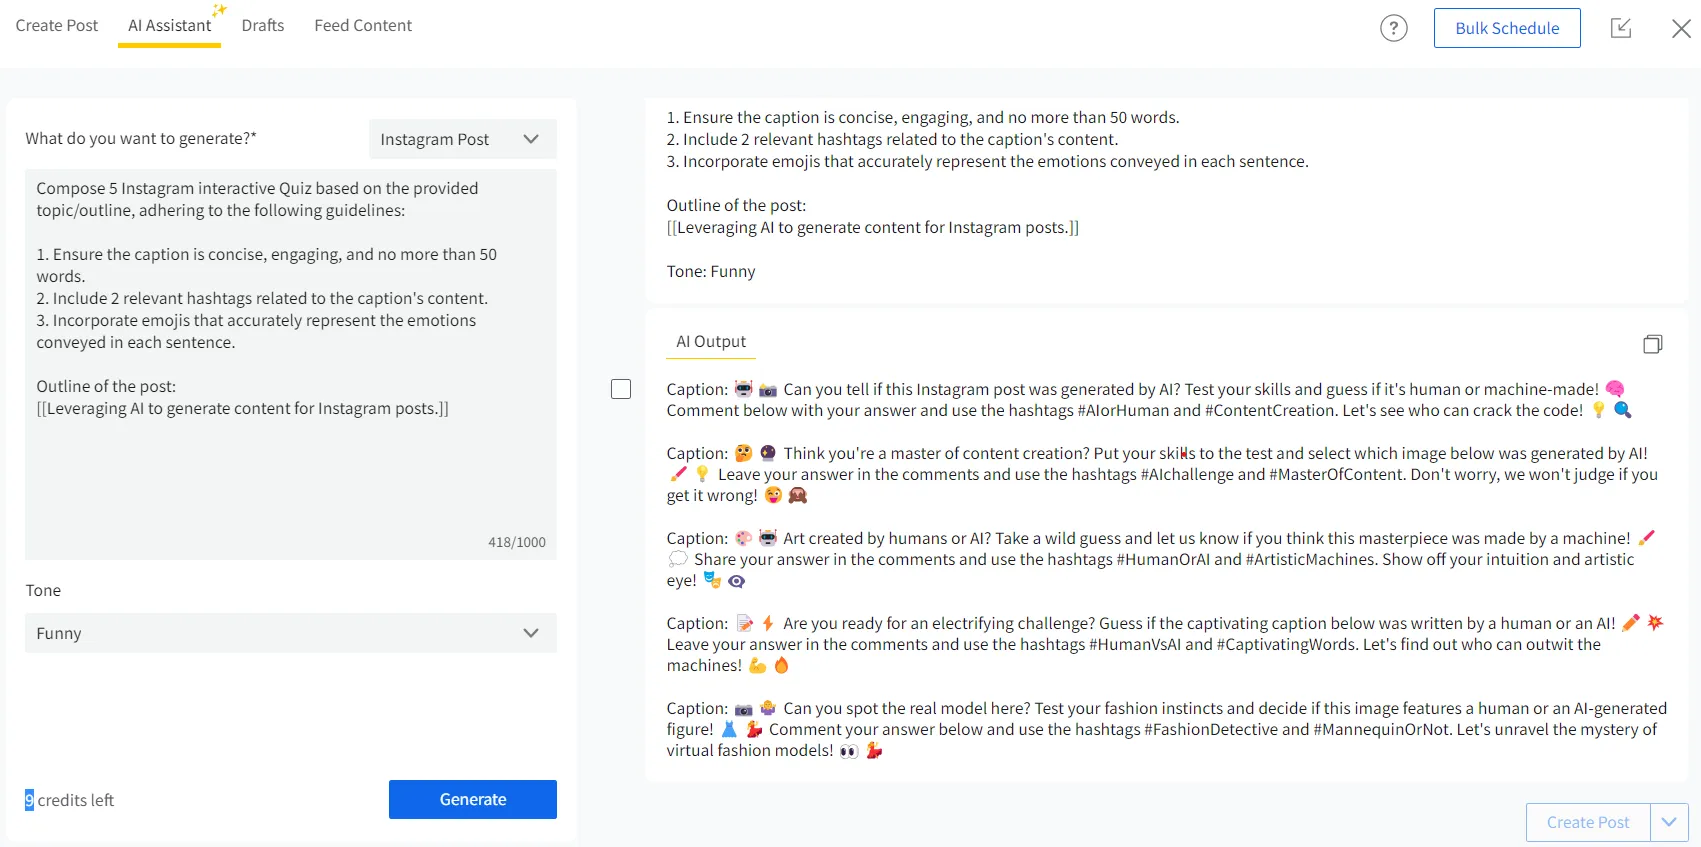The image size is (1701, 847).
Task: Click the sparkle icon on AI Assistant
Action: tap(219, 10)
